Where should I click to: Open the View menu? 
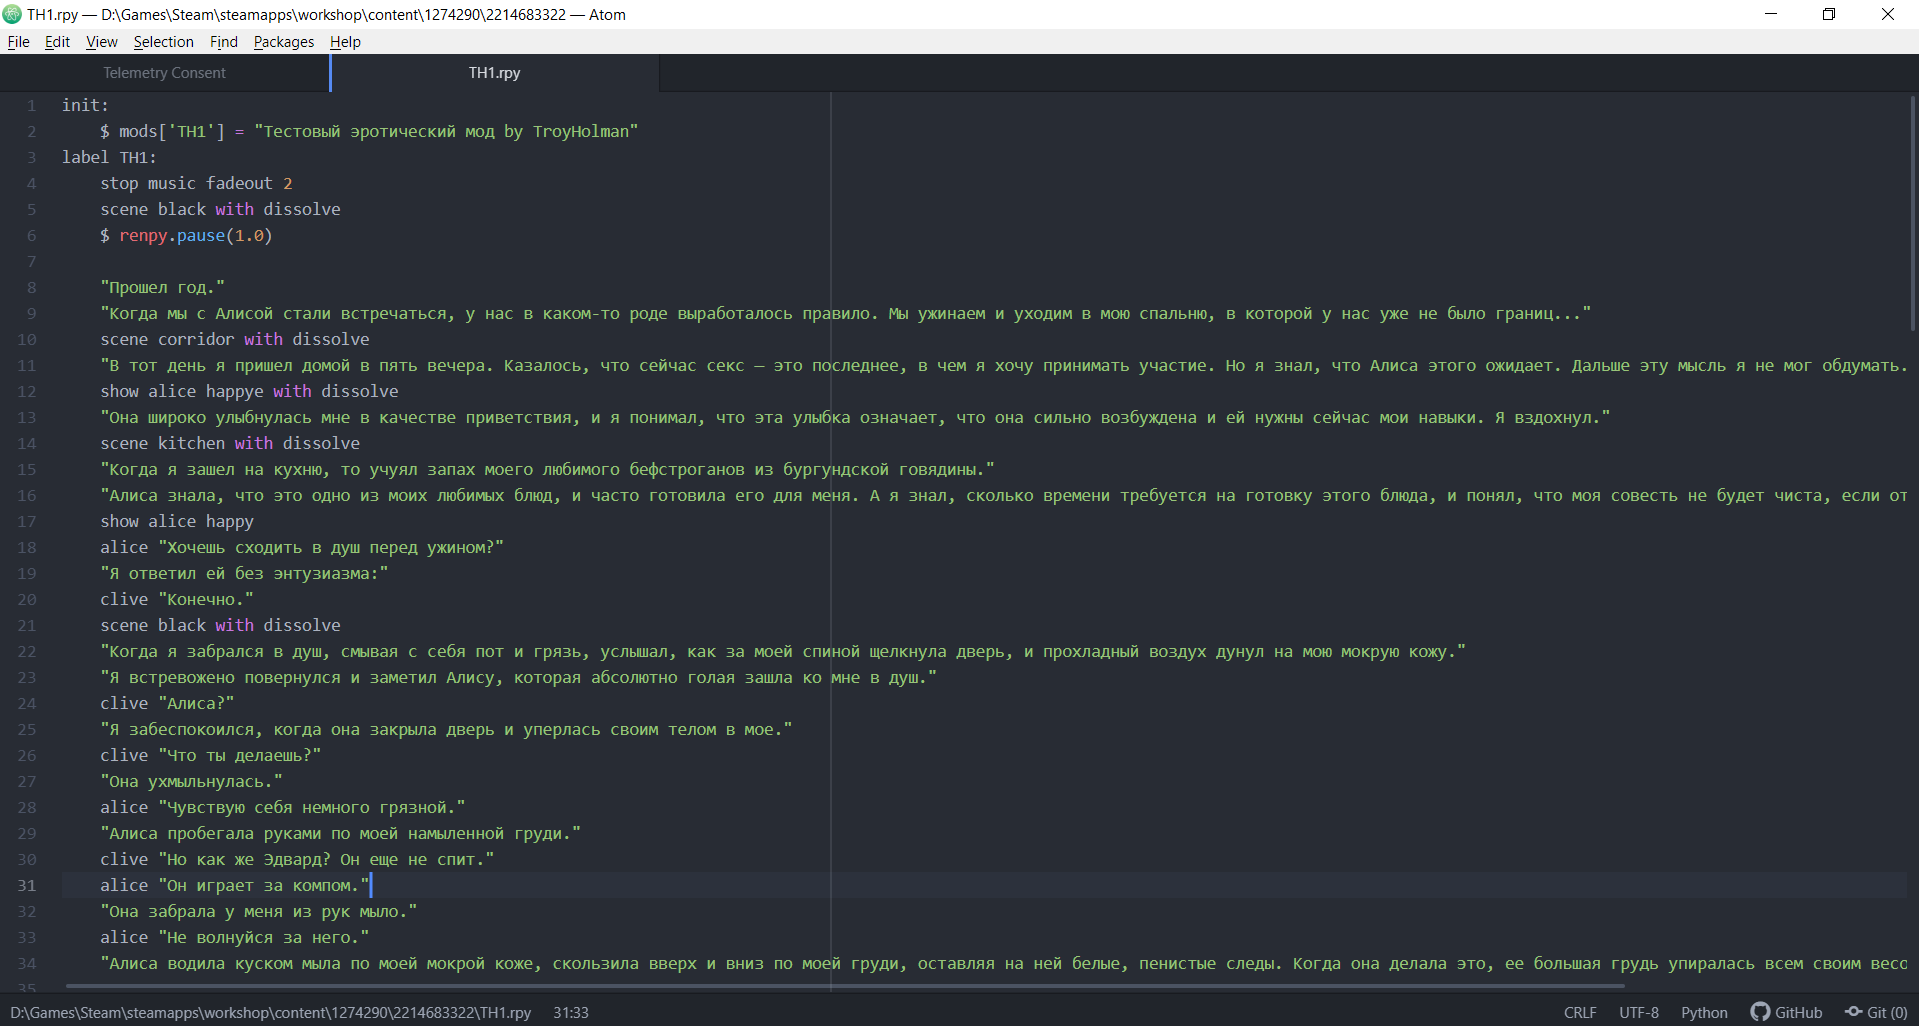point(101,42)
